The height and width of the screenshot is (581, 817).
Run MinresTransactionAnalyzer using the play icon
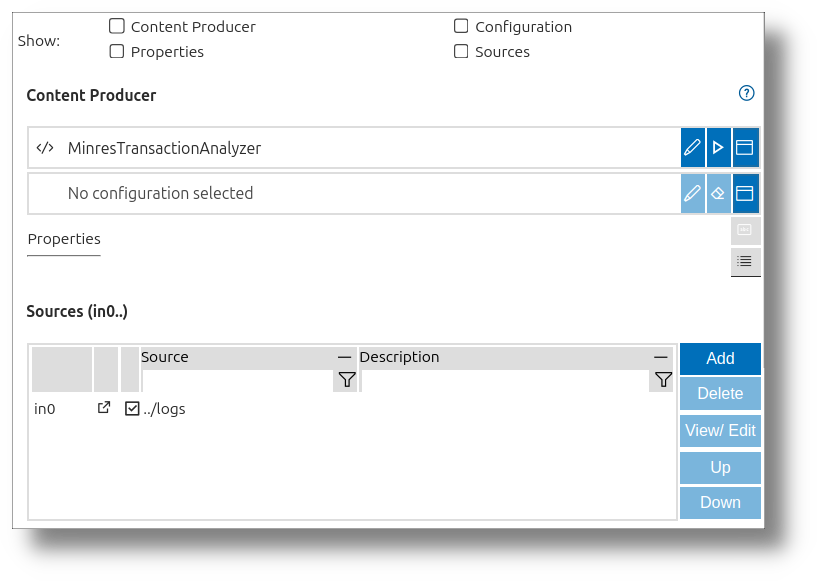point(718,147)
